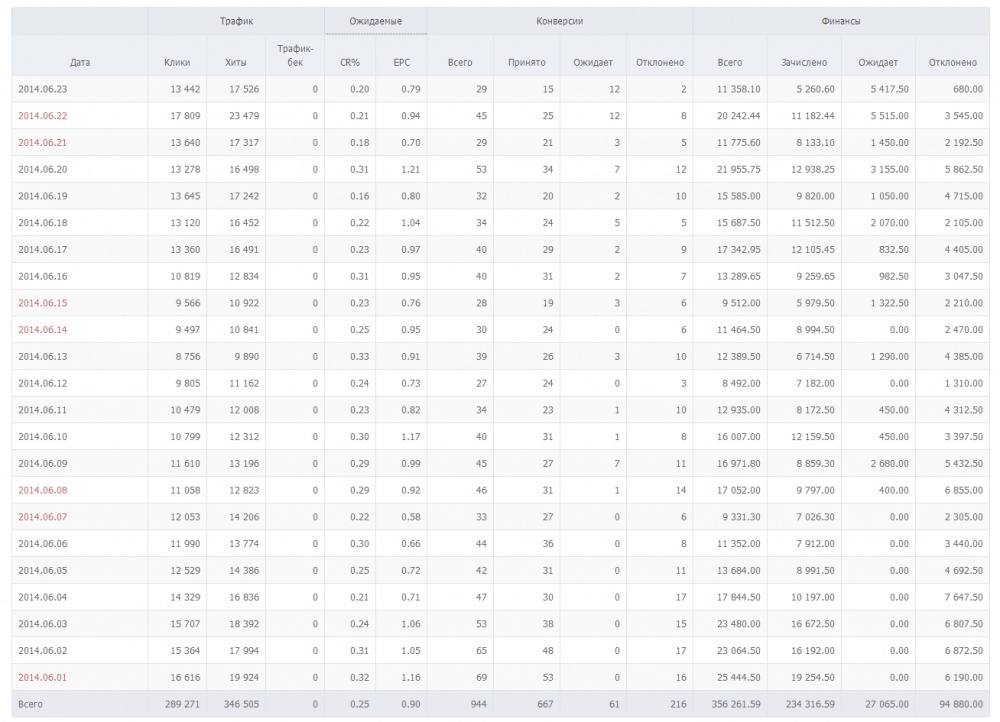Image resolution: width=1000 pixels, height=722 pixels.
Task: Click clicks value 17 809
Action: pos(185,116)
